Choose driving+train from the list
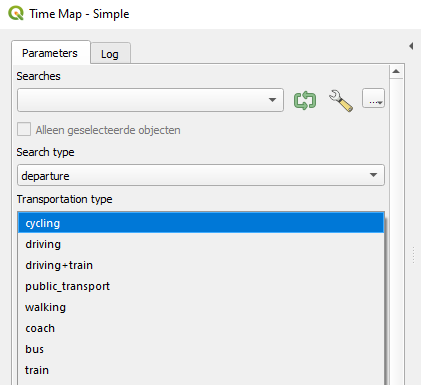The image size is (421, 385). pos(201,265)
